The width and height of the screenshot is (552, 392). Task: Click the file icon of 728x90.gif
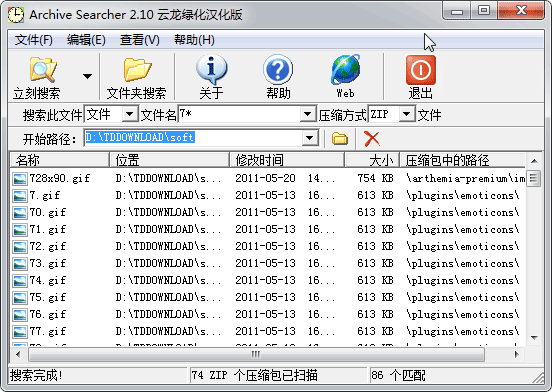pos(19,179)
